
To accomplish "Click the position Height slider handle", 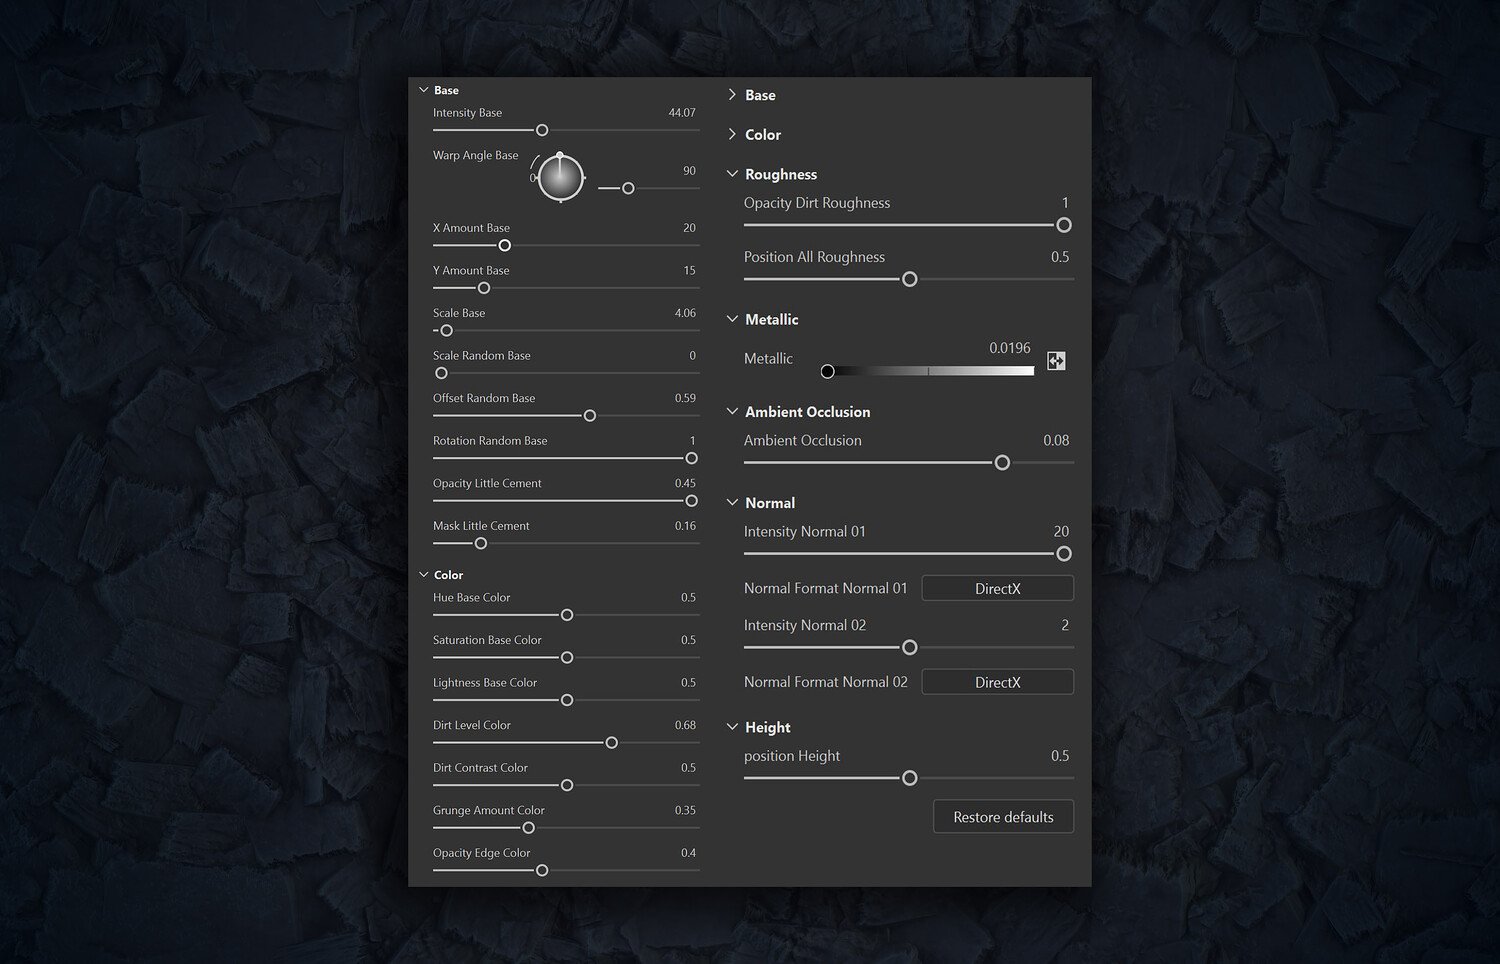I will click(x=910, y=778).
